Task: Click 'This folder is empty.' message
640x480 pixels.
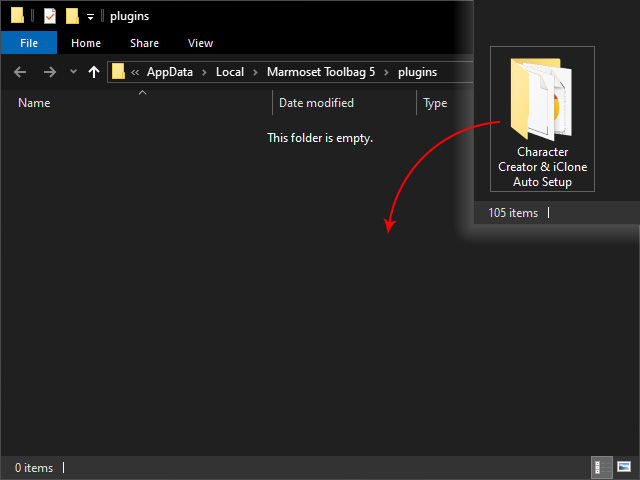Action: pos(320,138)
